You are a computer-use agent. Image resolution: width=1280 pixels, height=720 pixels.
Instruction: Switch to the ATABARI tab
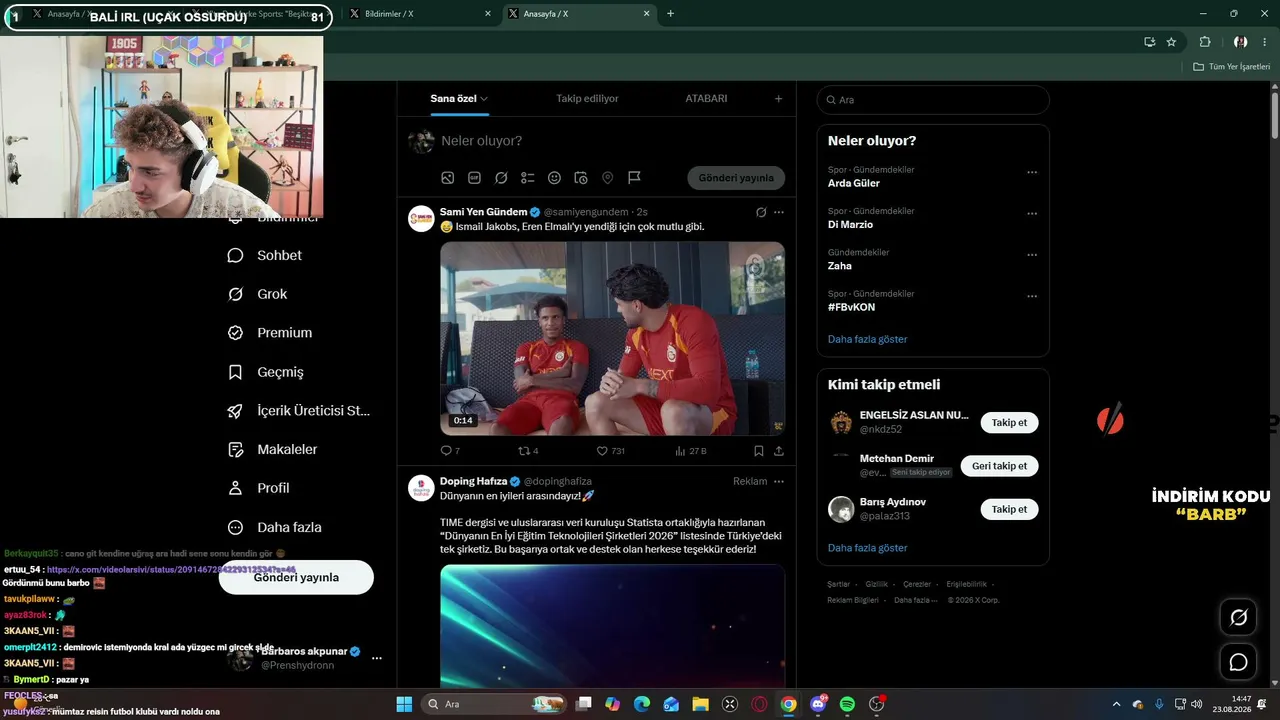click(x=706, y=99)
